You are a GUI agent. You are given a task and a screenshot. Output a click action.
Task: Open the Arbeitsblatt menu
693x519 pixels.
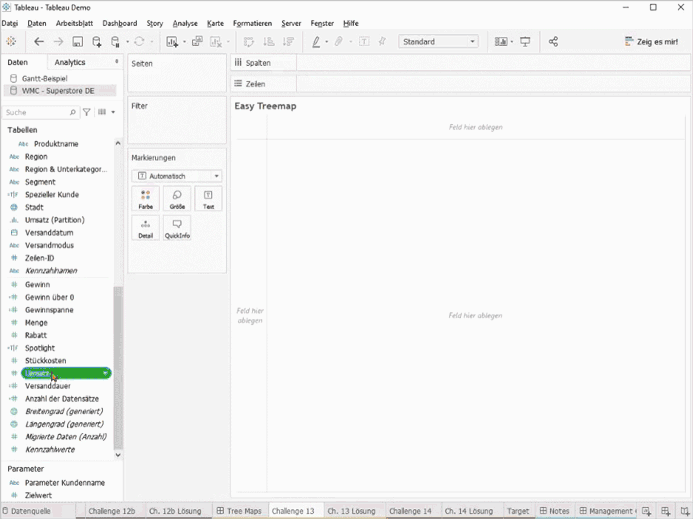click(x=74, y=23)
